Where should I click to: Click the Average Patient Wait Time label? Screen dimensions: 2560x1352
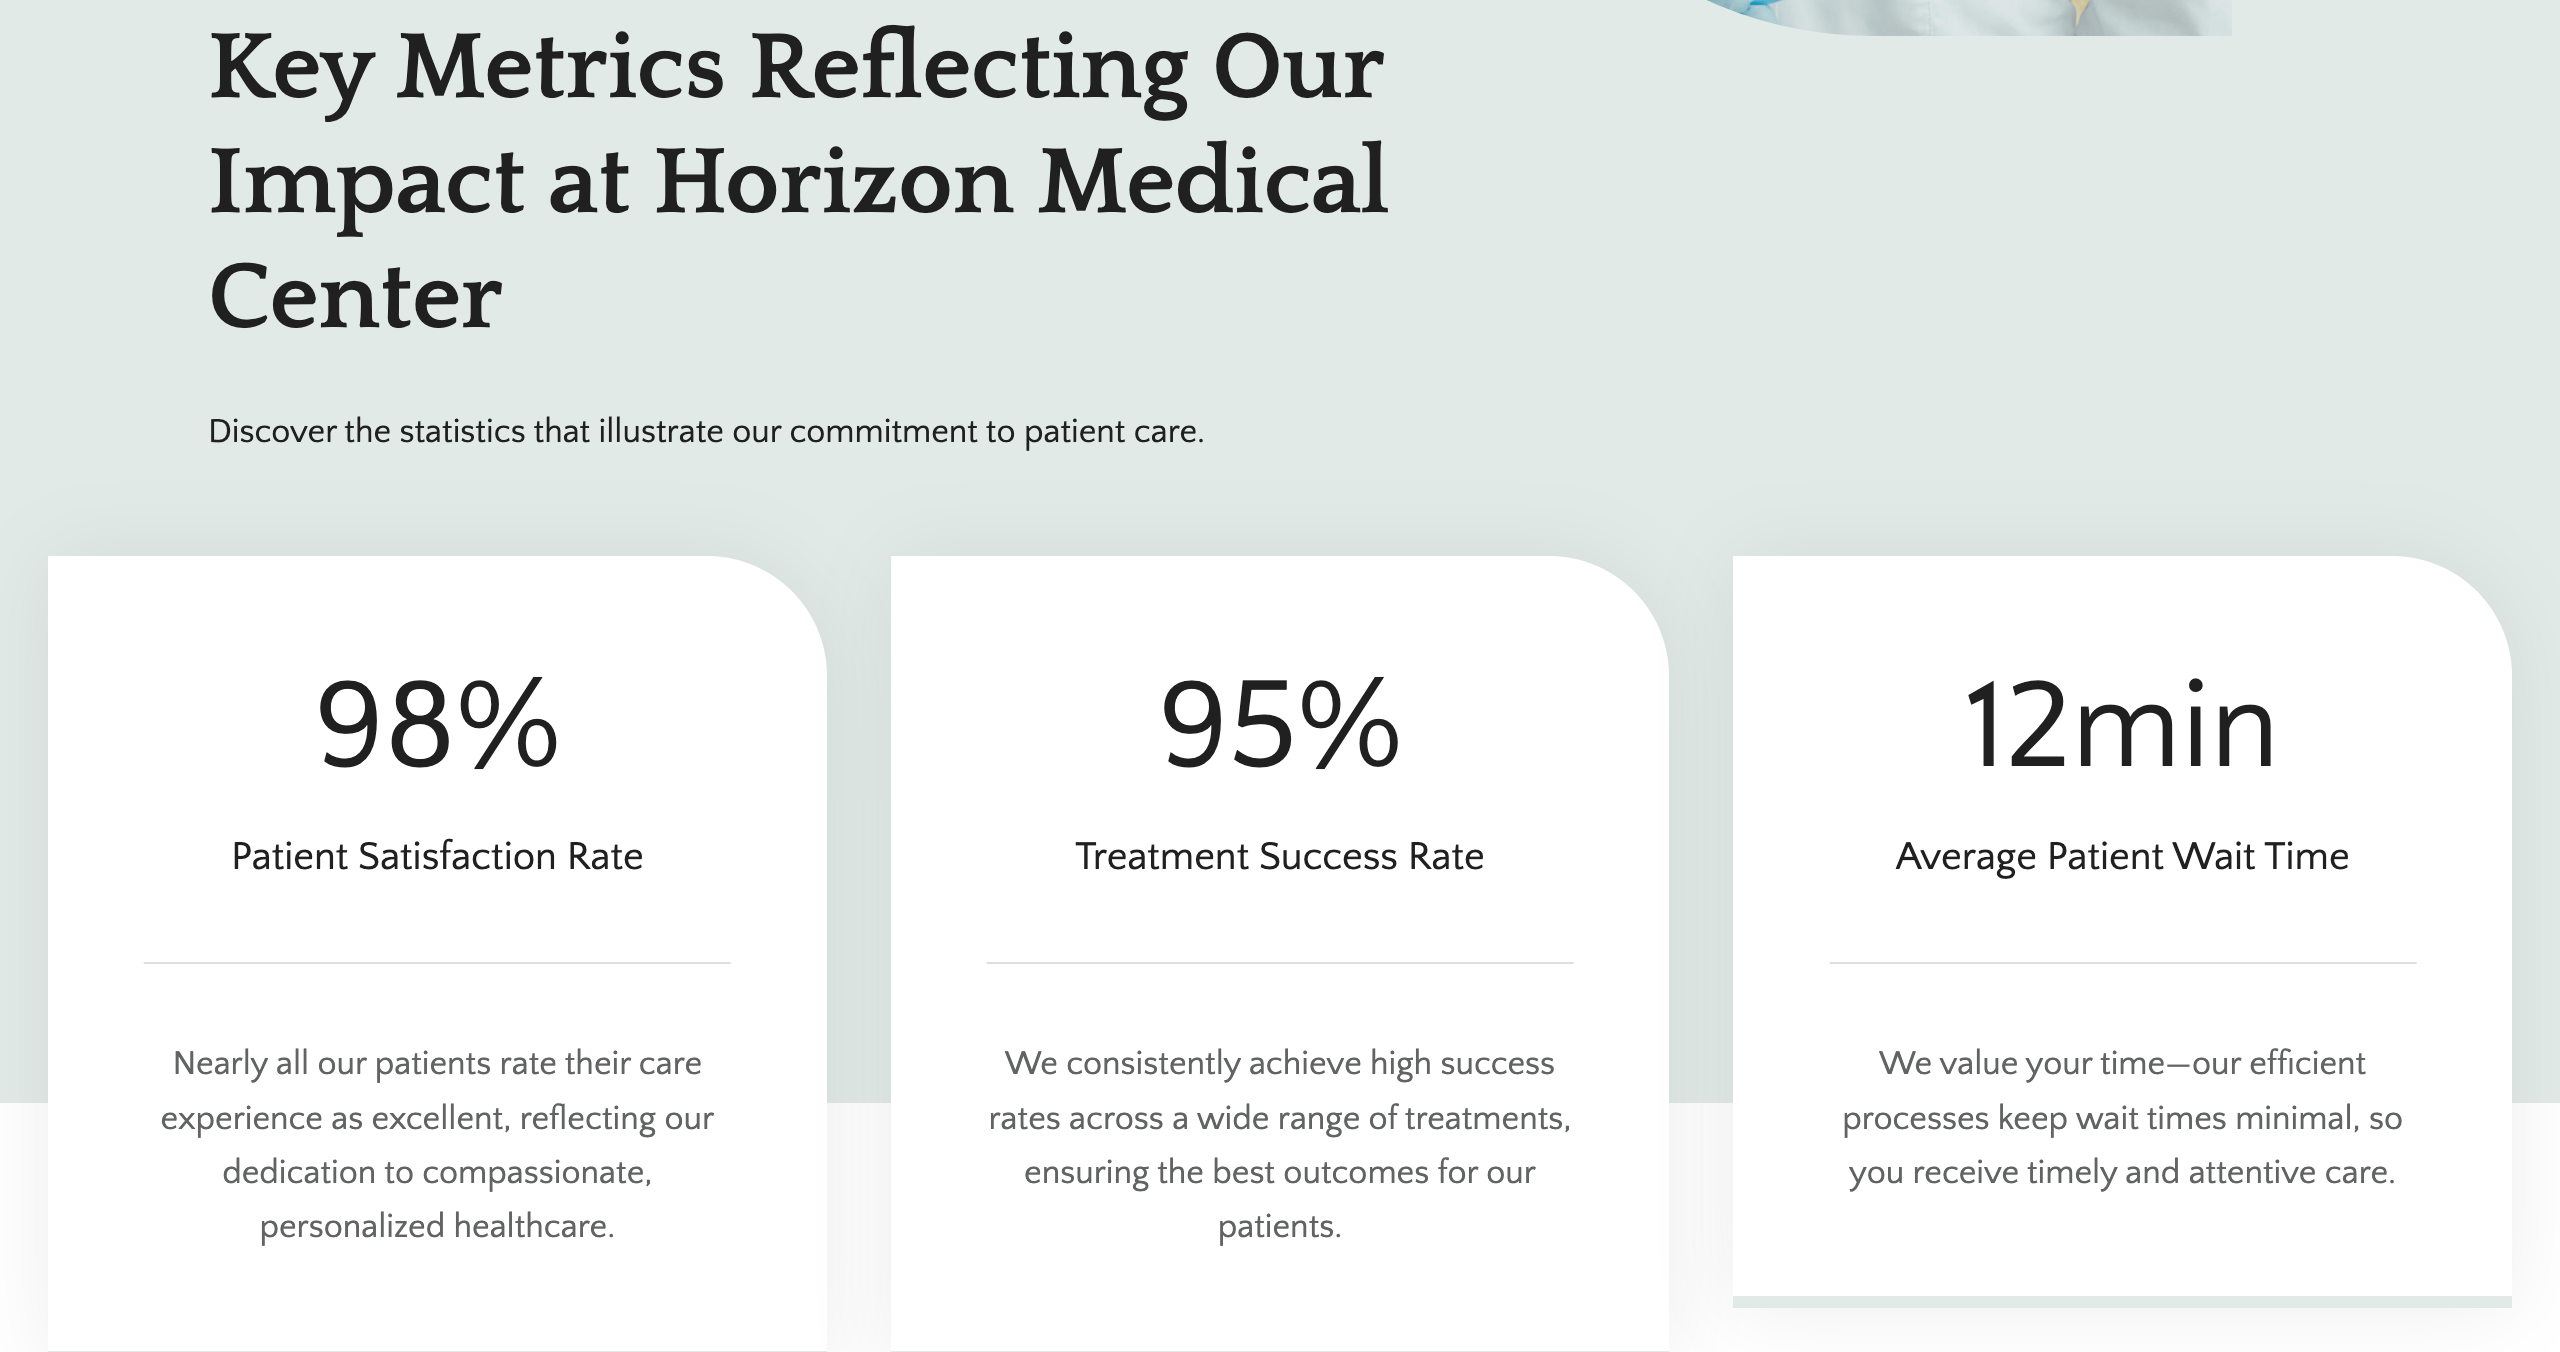tap(2122, 857)
